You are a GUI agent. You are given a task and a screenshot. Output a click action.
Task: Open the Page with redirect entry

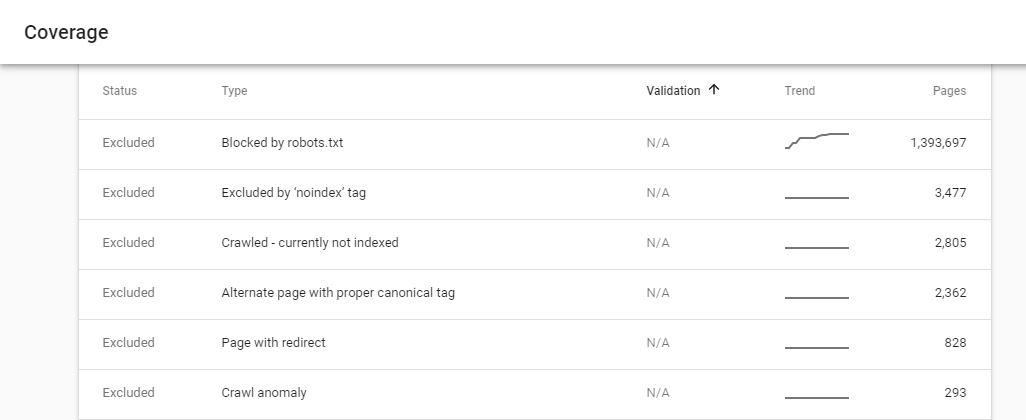(x=273, y=343)
